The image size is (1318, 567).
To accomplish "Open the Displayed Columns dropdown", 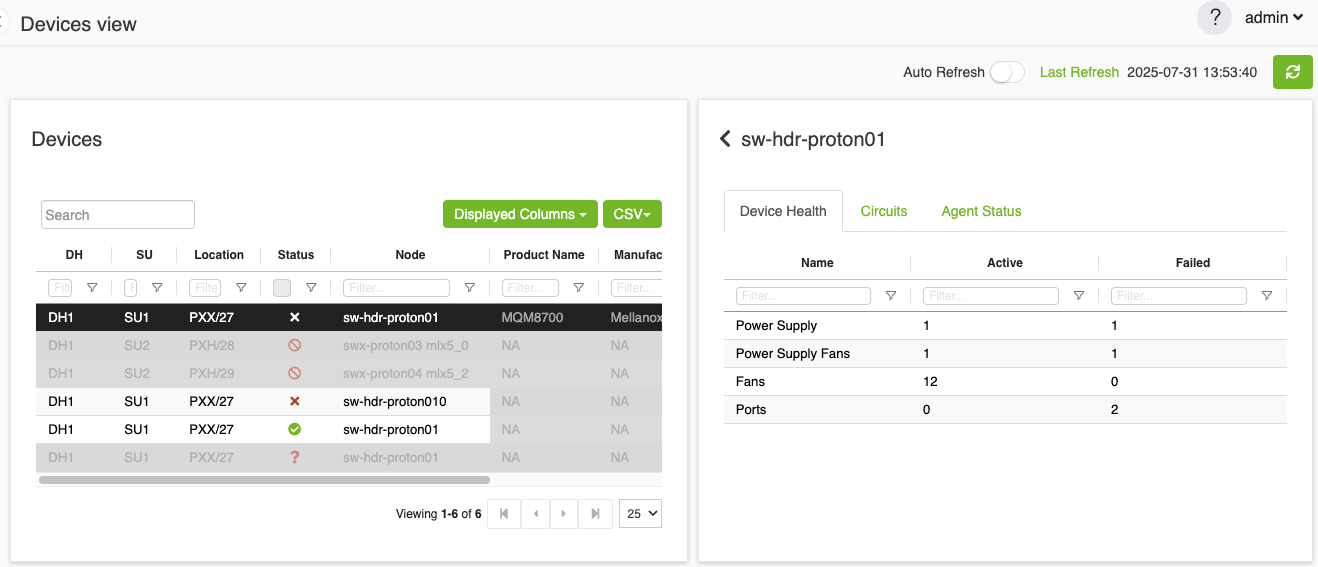I will (x=520, y=214).
